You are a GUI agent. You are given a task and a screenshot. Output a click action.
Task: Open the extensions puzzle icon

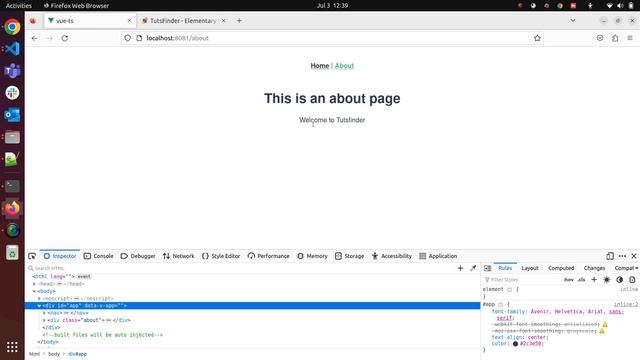coord(615,38)
